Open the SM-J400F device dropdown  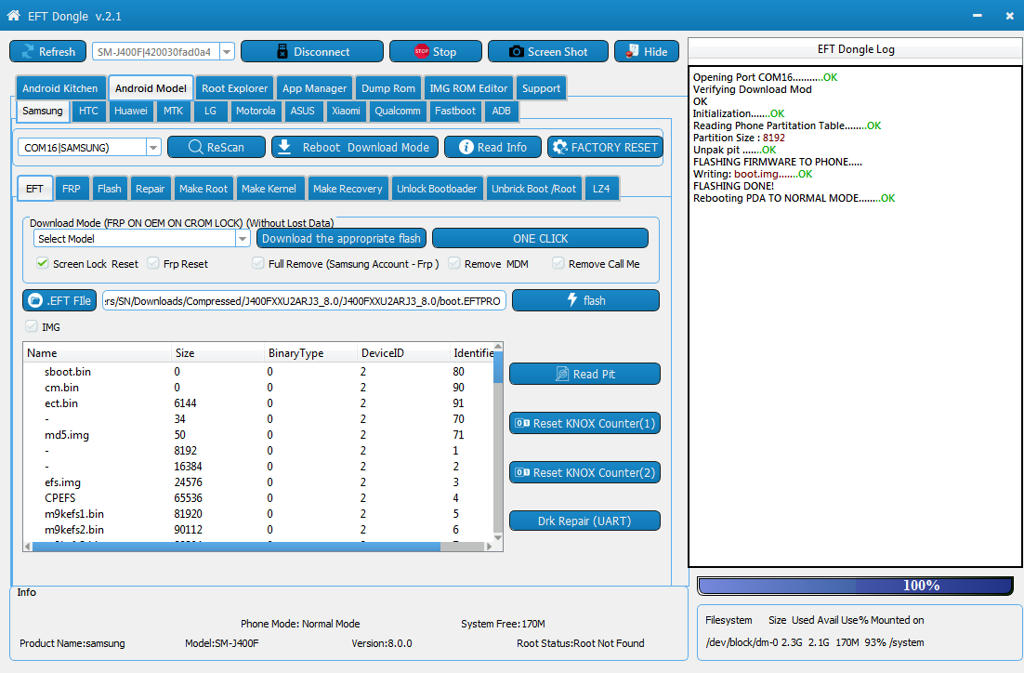(x=226, y=52)
